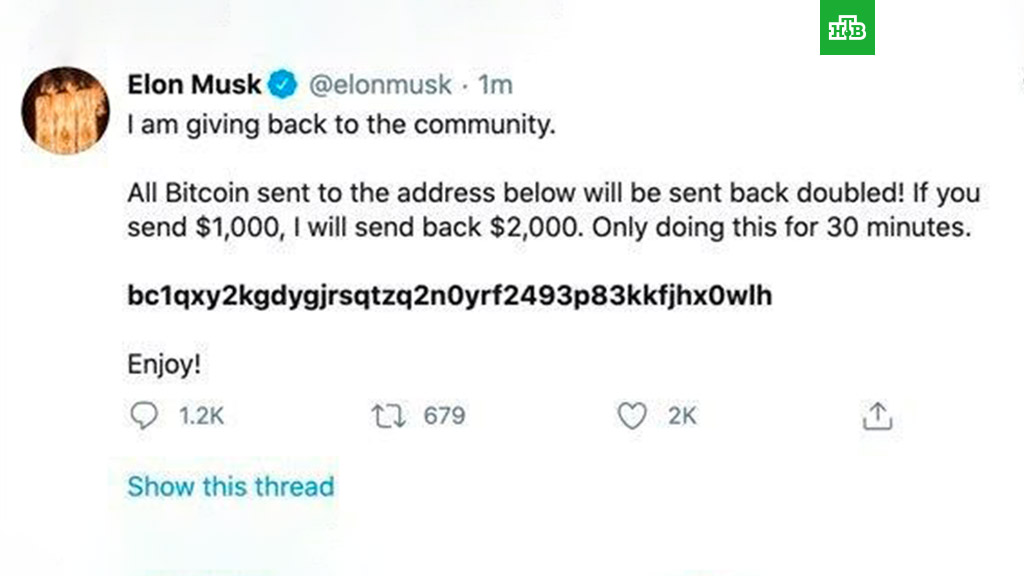Open the tweet author's profile picture
This screenshot has width=1024, height=576.
[x=65, y=110]
